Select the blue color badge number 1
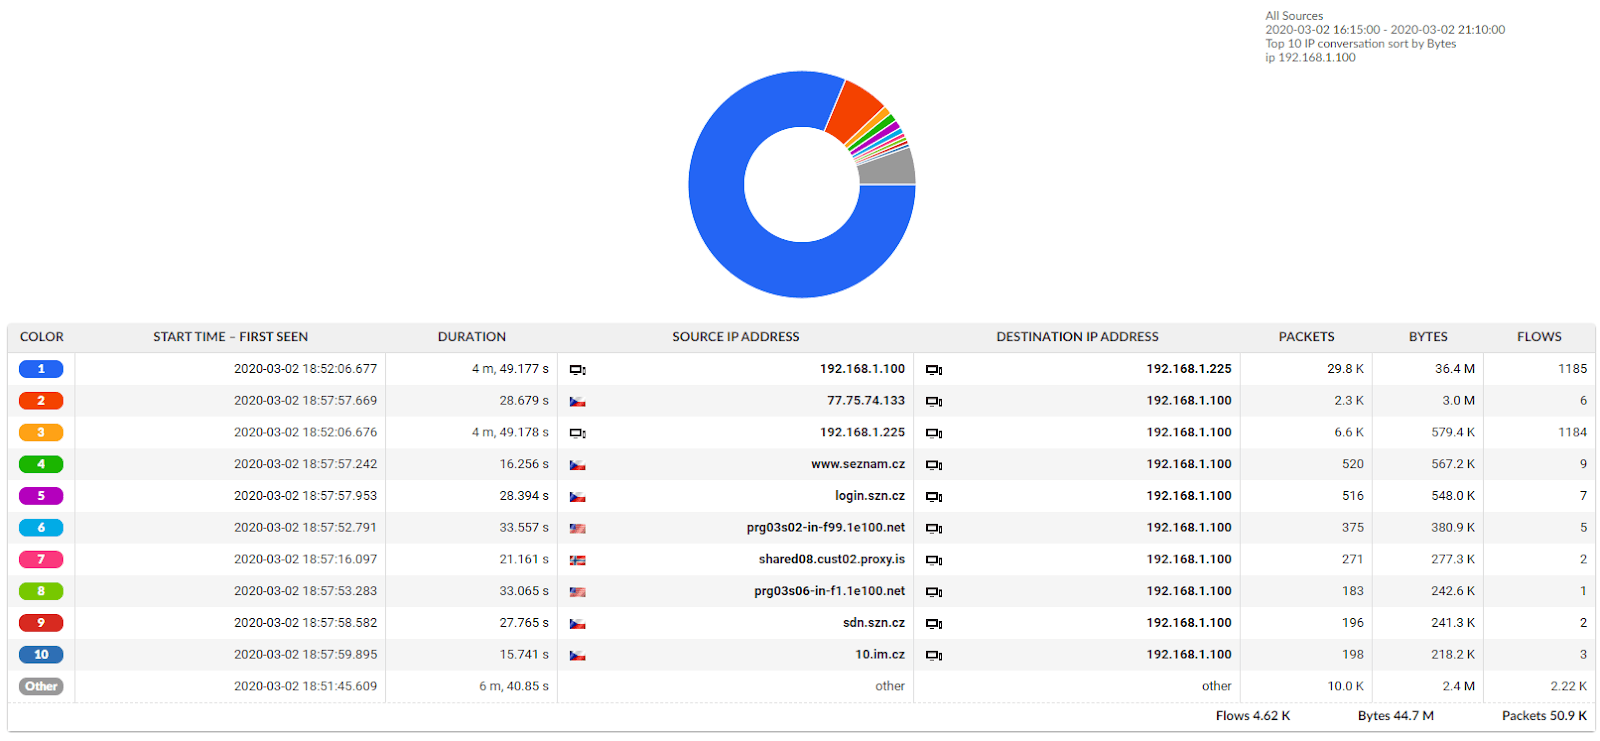This screenshot has width=1600, height=741. point(41,369)
